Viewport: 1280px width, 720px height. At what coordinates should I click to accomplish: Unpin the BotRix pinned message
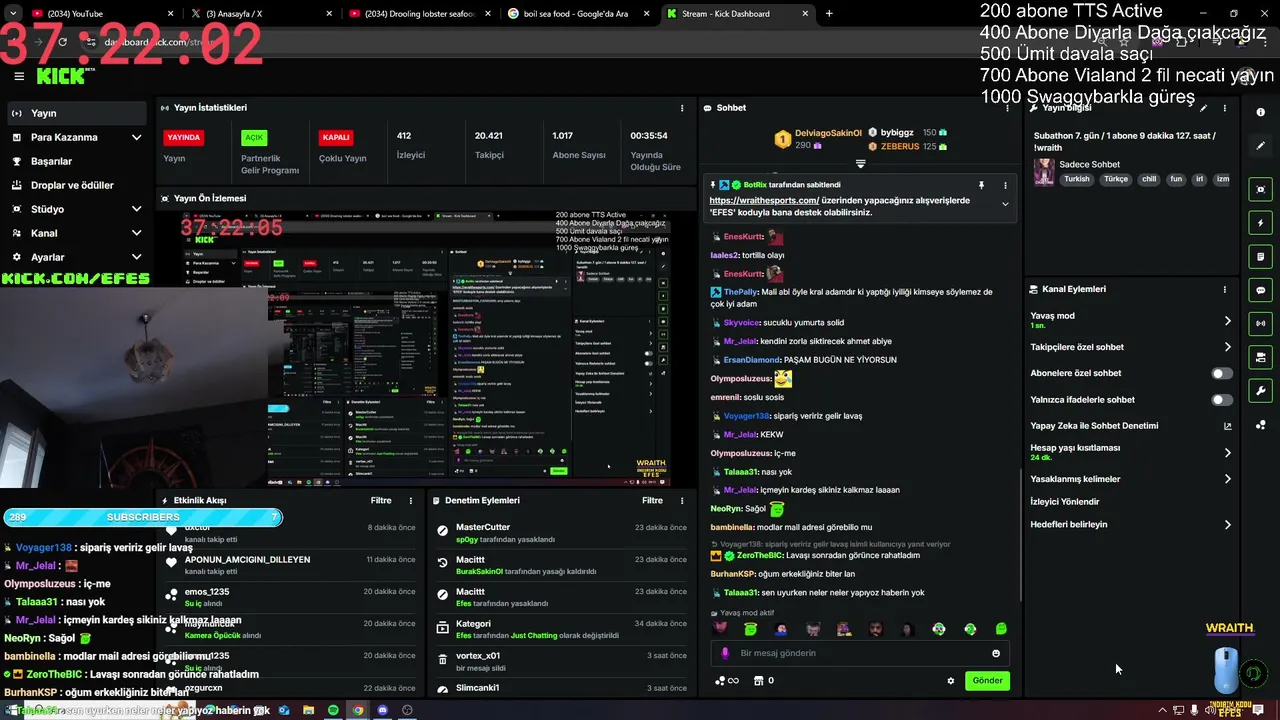point(981,185)
